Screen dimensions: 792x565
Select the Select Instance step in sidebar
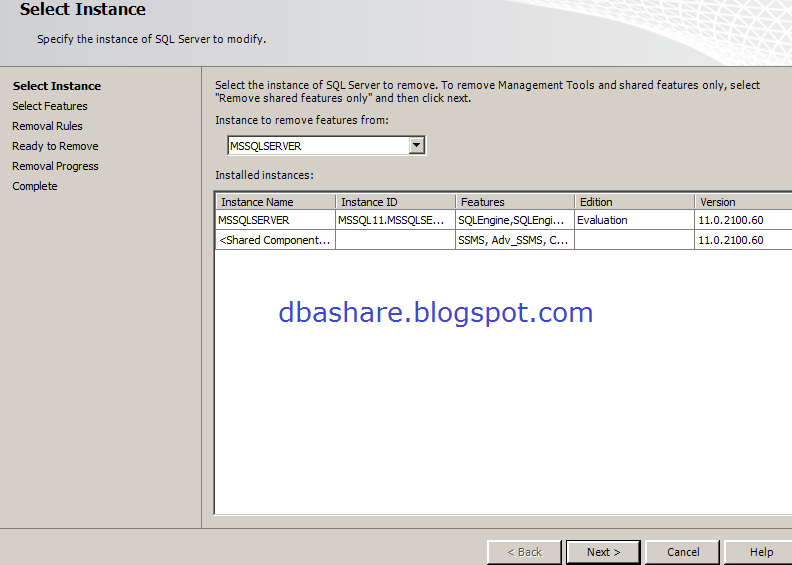point(57,86)
